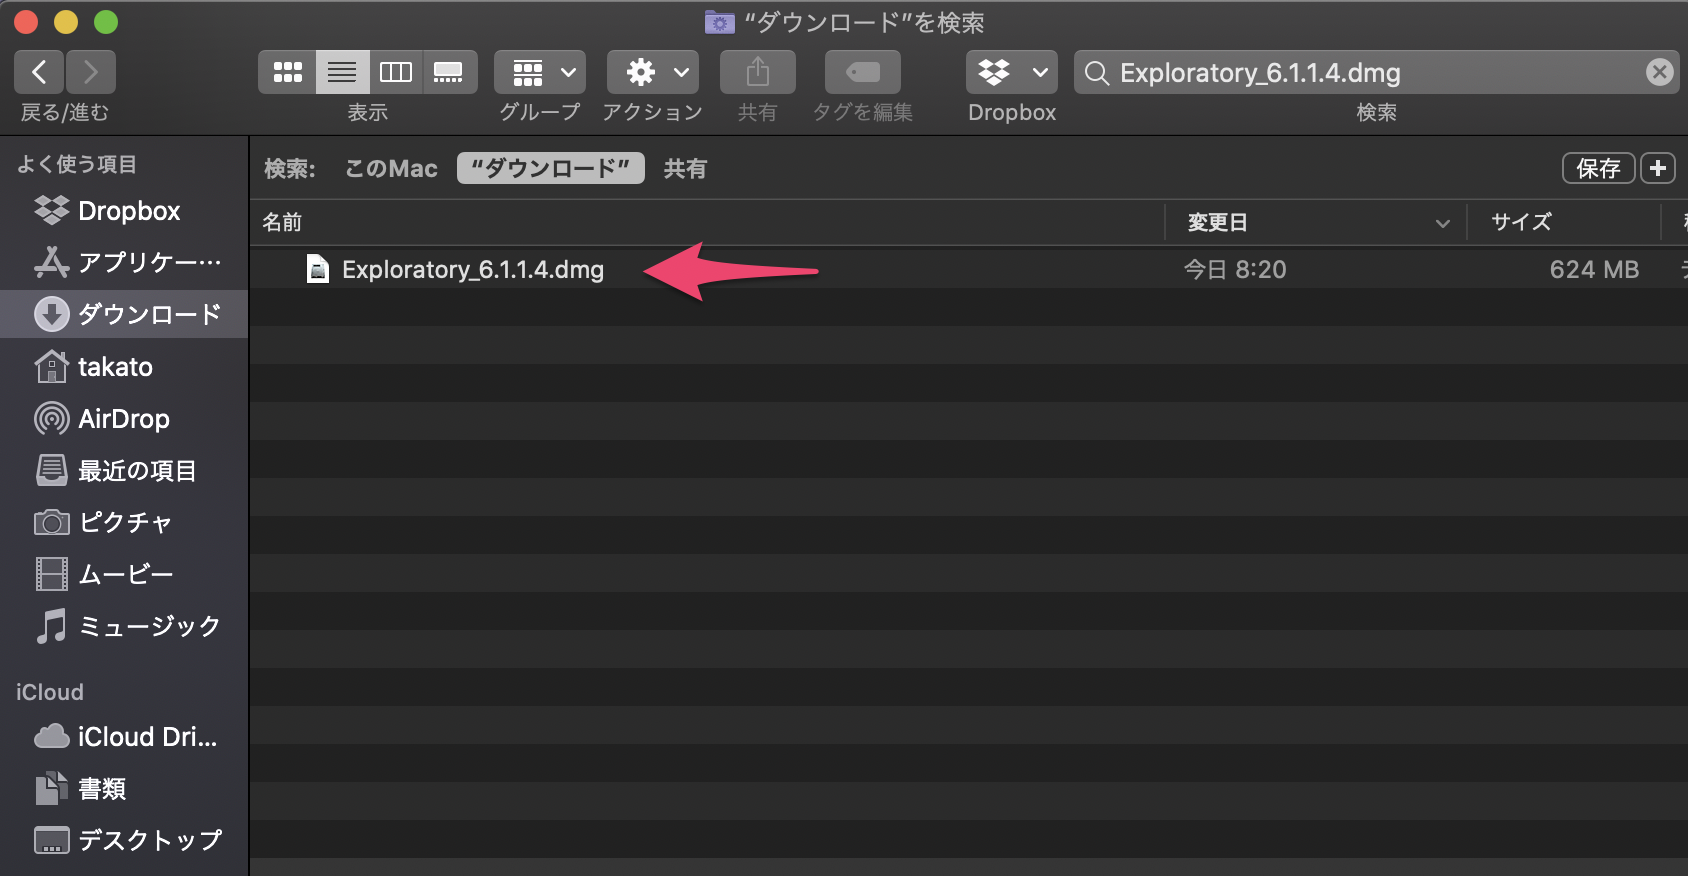Click the 624 MB size cell
The width and height of the screenshot is (1688, 876).
(1594, 270)
